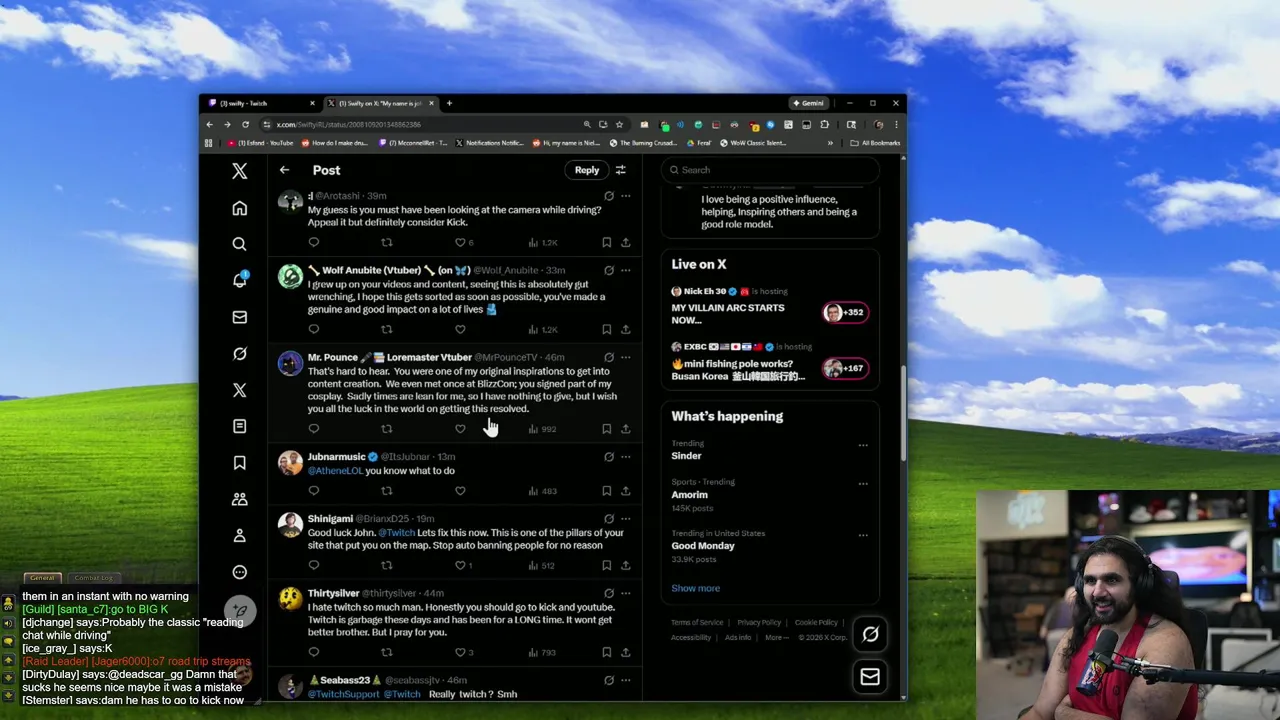This screenshot has width=1280, height=720.
Task: Click the browser address bar
Action: click(425, 125)
